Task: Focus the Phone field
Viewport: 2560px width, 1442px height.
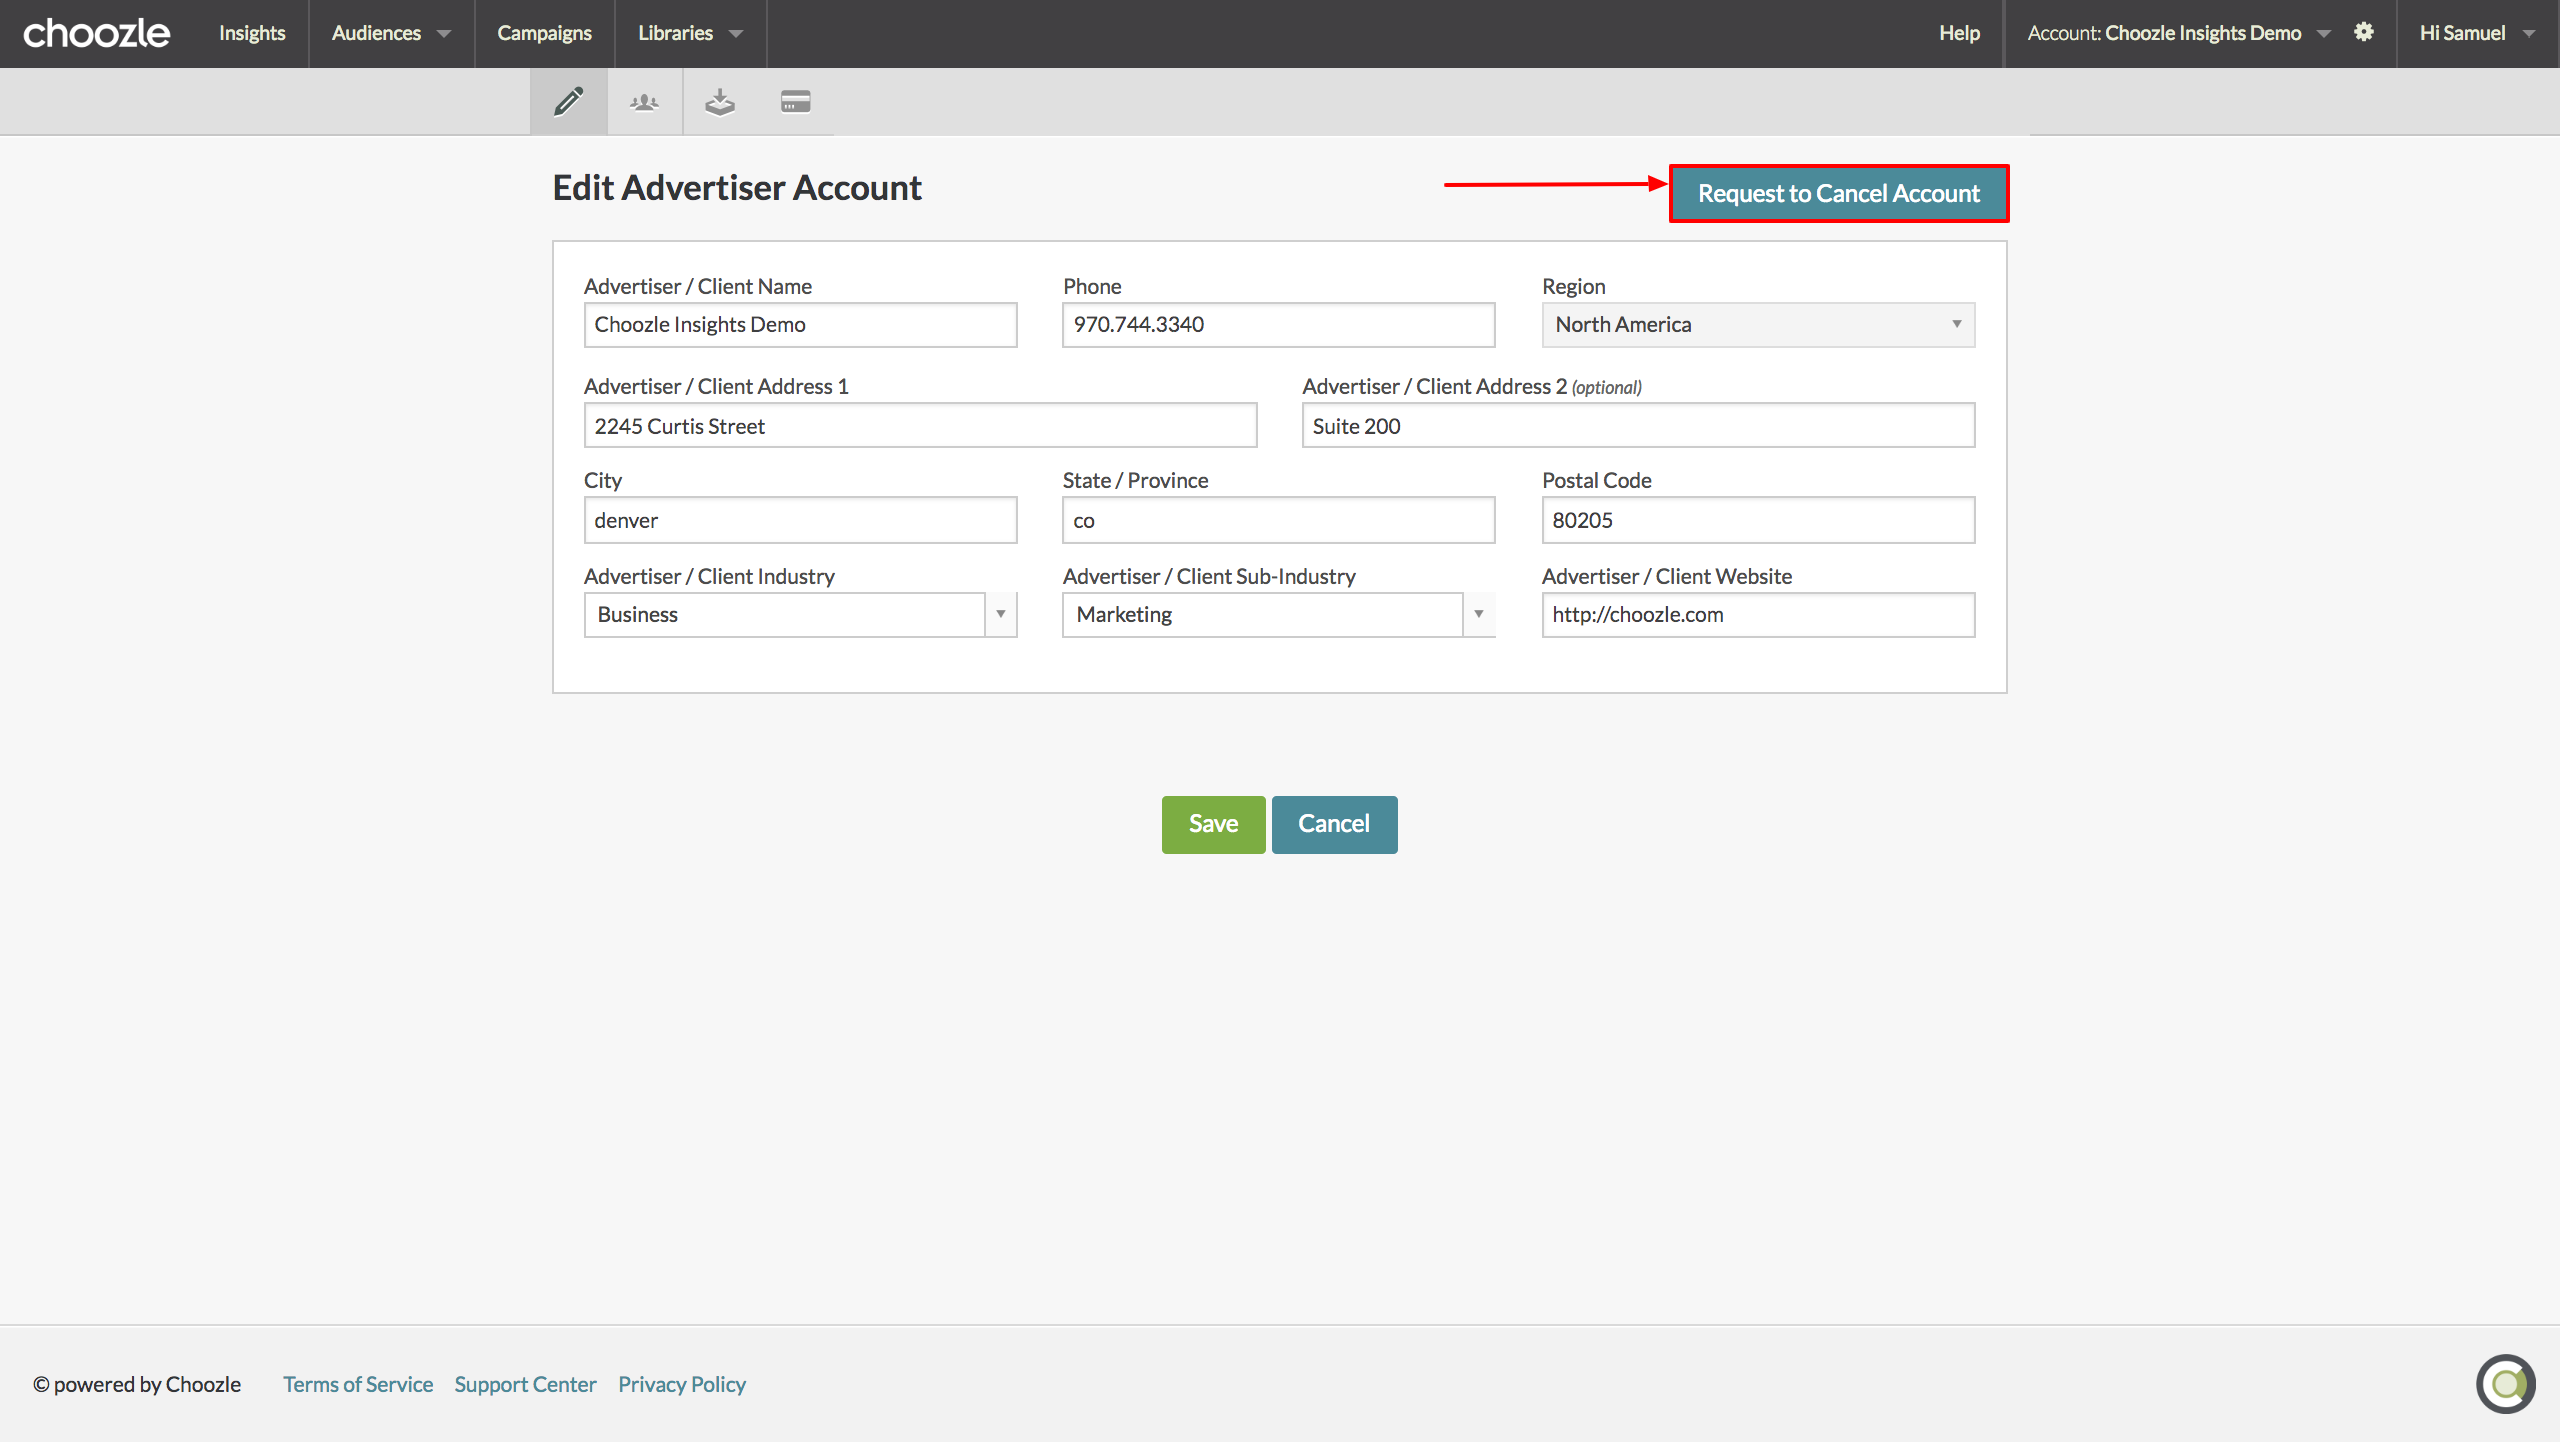Action: pyautogui.click(x=1278, y=325)
